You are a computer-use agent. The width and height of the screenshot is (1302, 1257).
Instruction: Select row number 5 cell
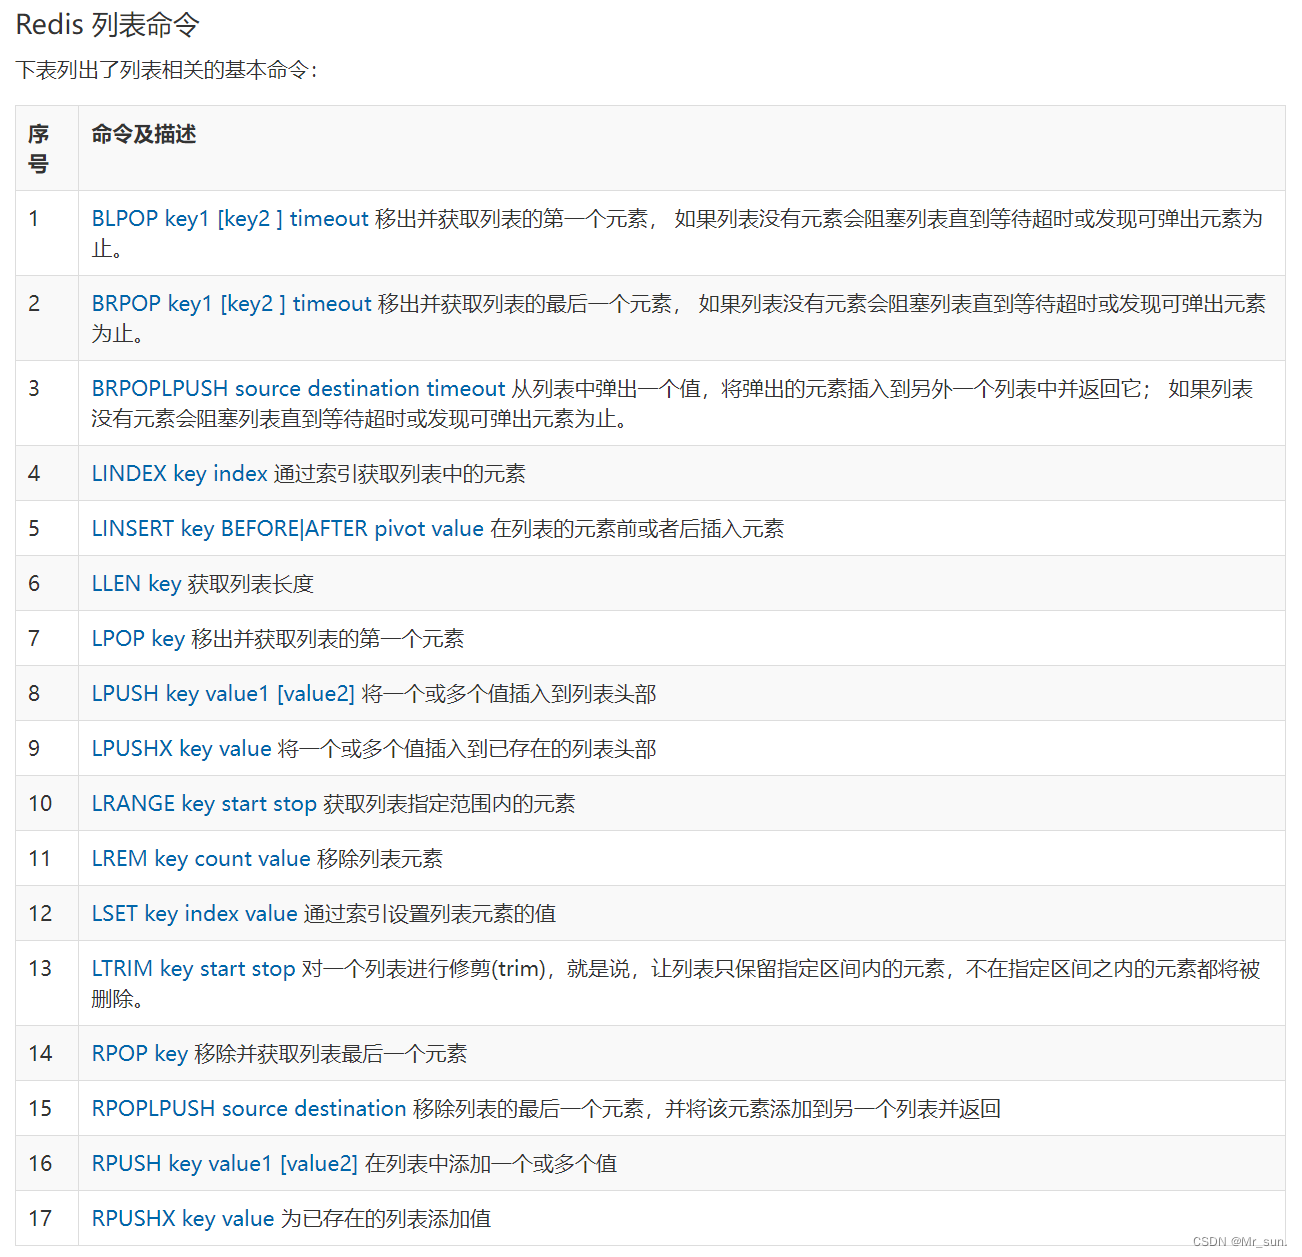pyautogui.click(x=47, y=528)
